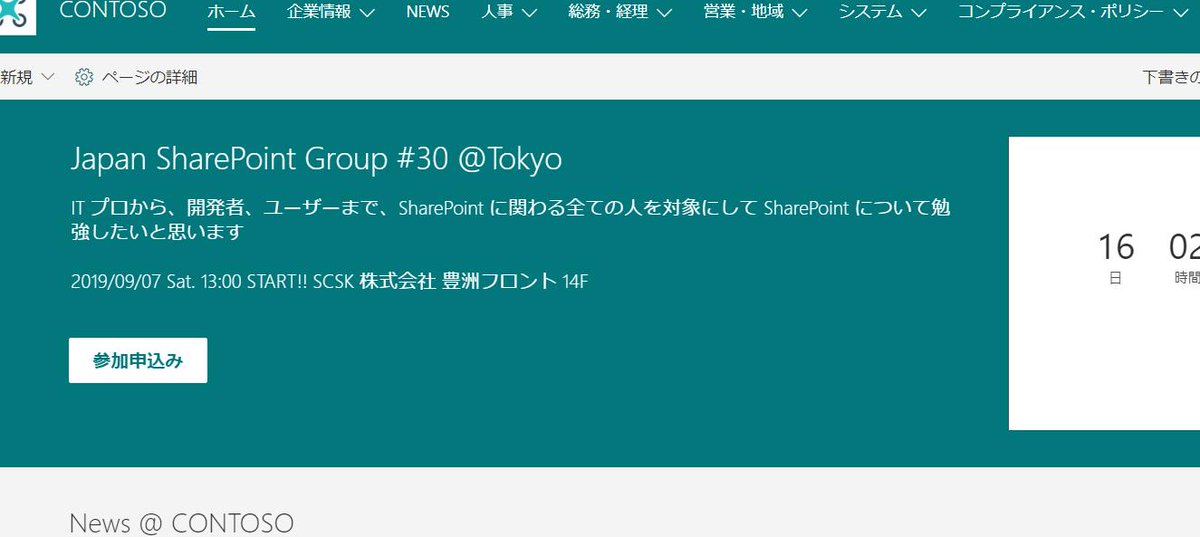Click the event date text 2019/09/07 Sat. 13:00 START
Viewport: 1200px width, 537px height.
(188, 281)
